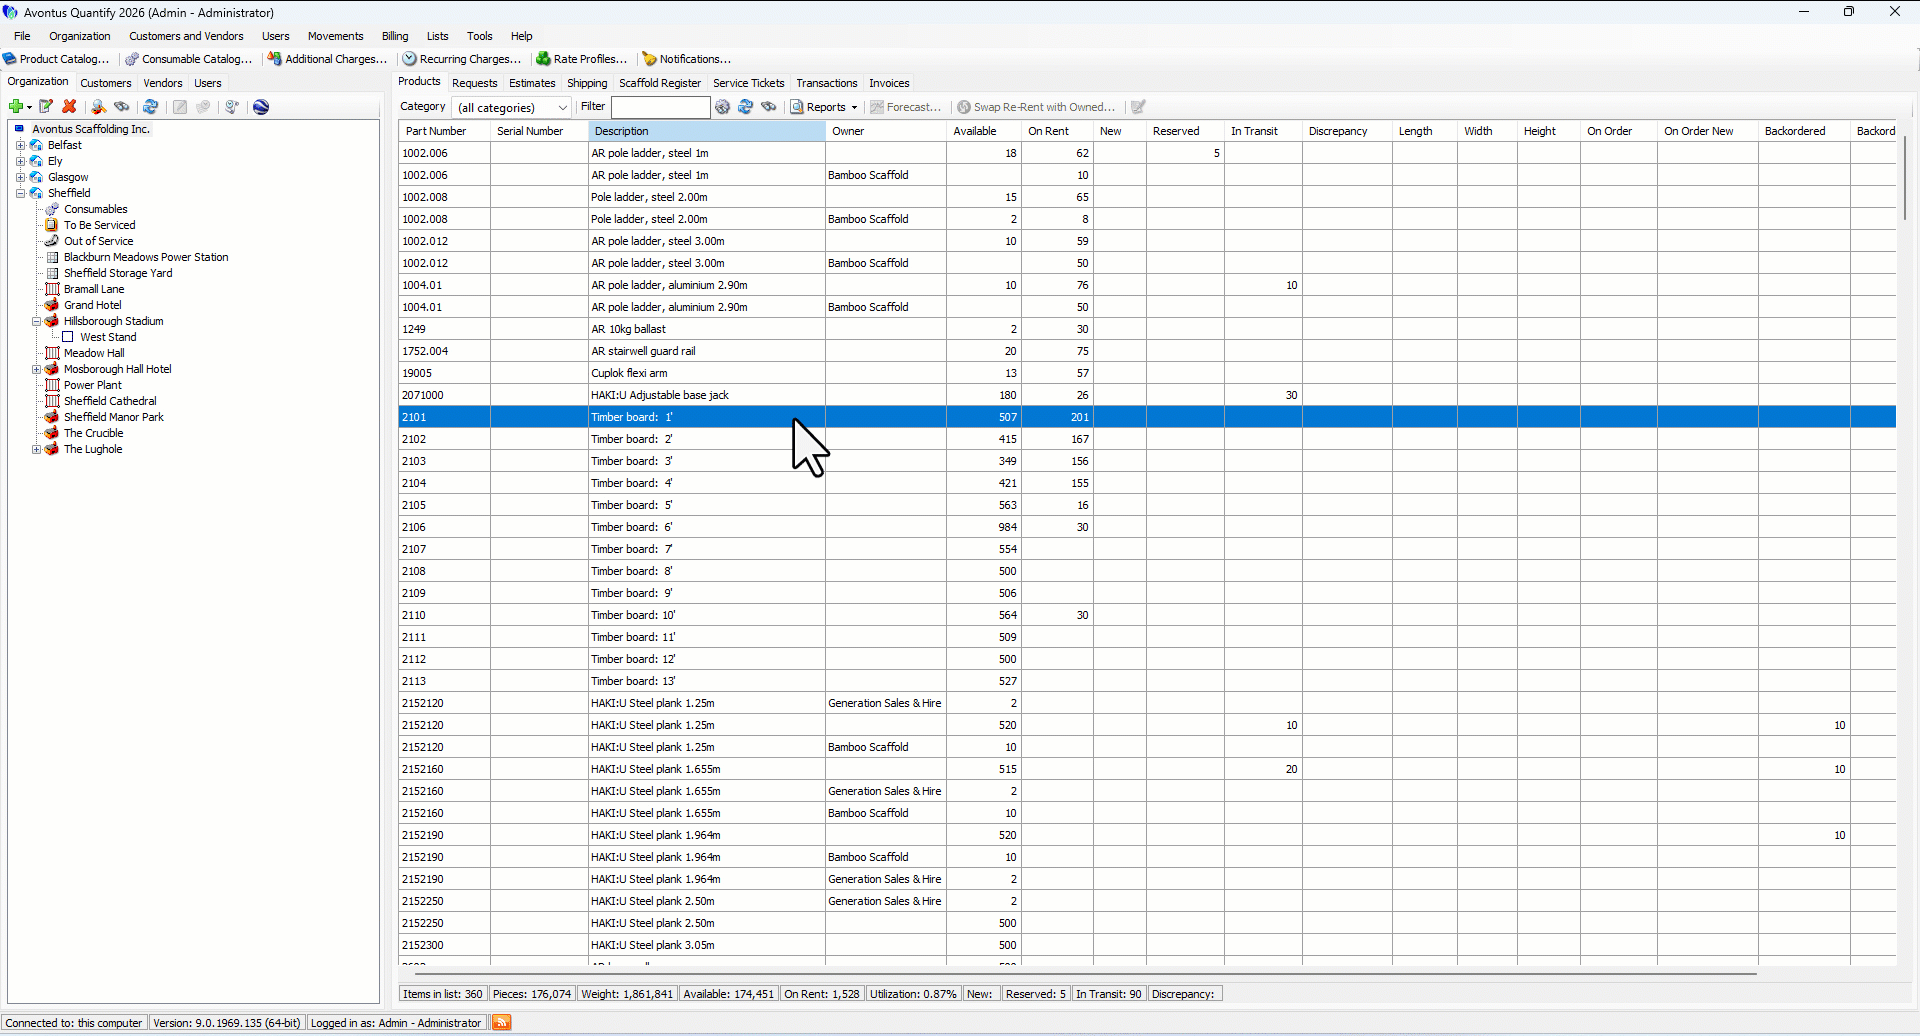Sort by the On Rent column header
Viewport: 1920px width, 1036px height.
[1057, 131]
